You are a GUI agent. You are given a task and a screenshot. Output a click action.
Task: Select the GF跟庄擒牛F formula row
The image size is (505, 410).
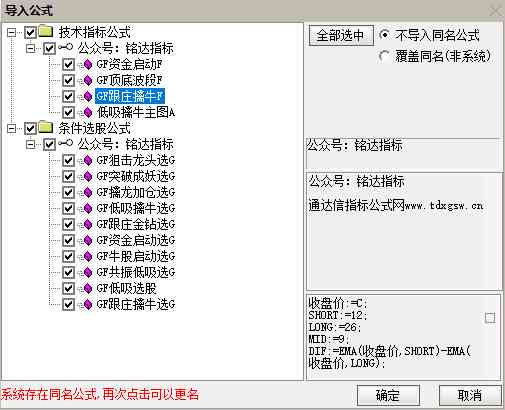(x=130, y=96)
